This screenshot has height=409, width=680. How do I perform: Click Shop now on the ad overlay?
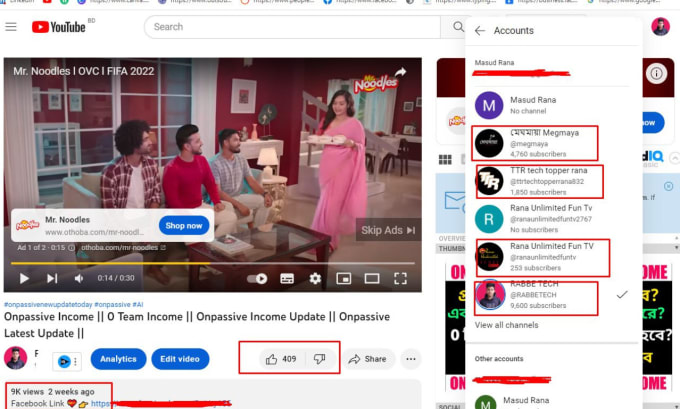coord(183,226)
